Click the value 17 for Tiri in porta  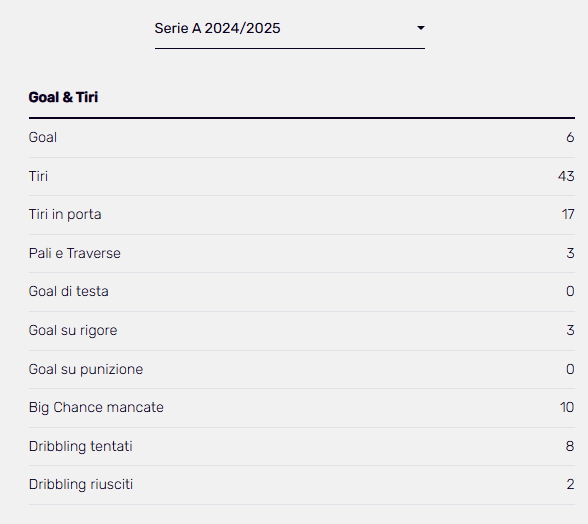tap(568, 215)
